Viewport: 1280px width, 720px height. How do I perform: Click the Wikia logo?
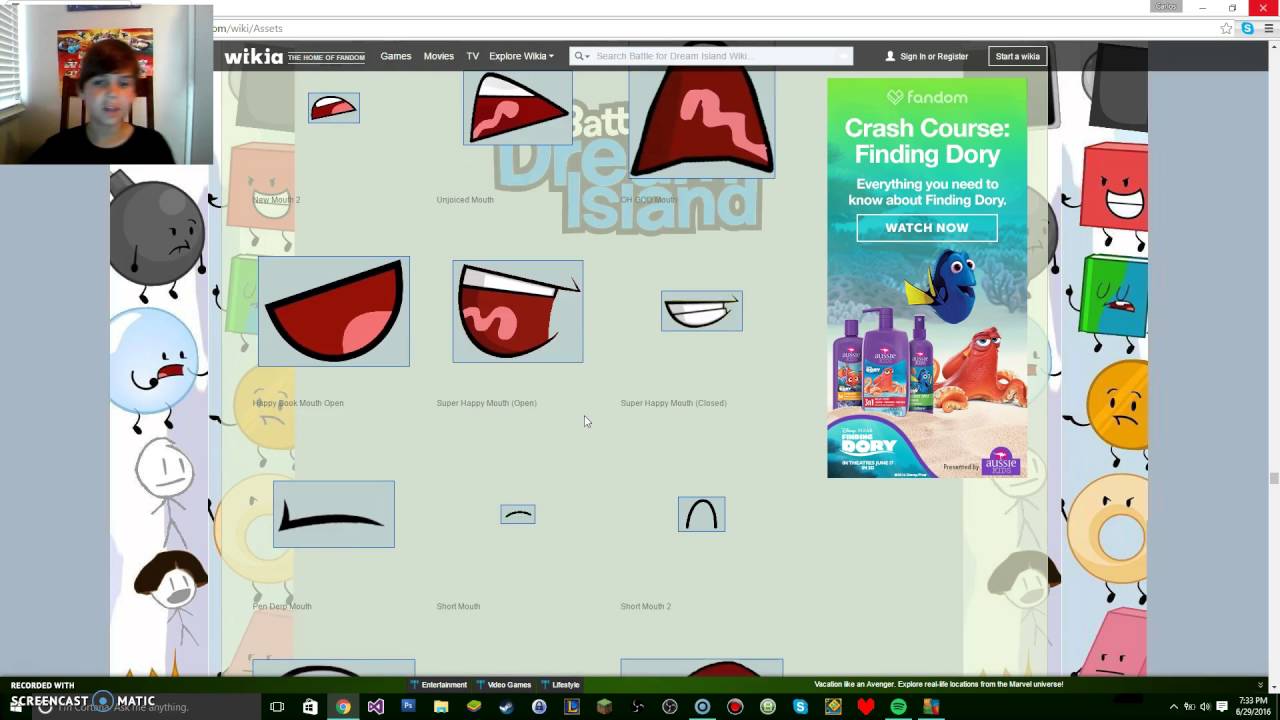pos(253,56)
